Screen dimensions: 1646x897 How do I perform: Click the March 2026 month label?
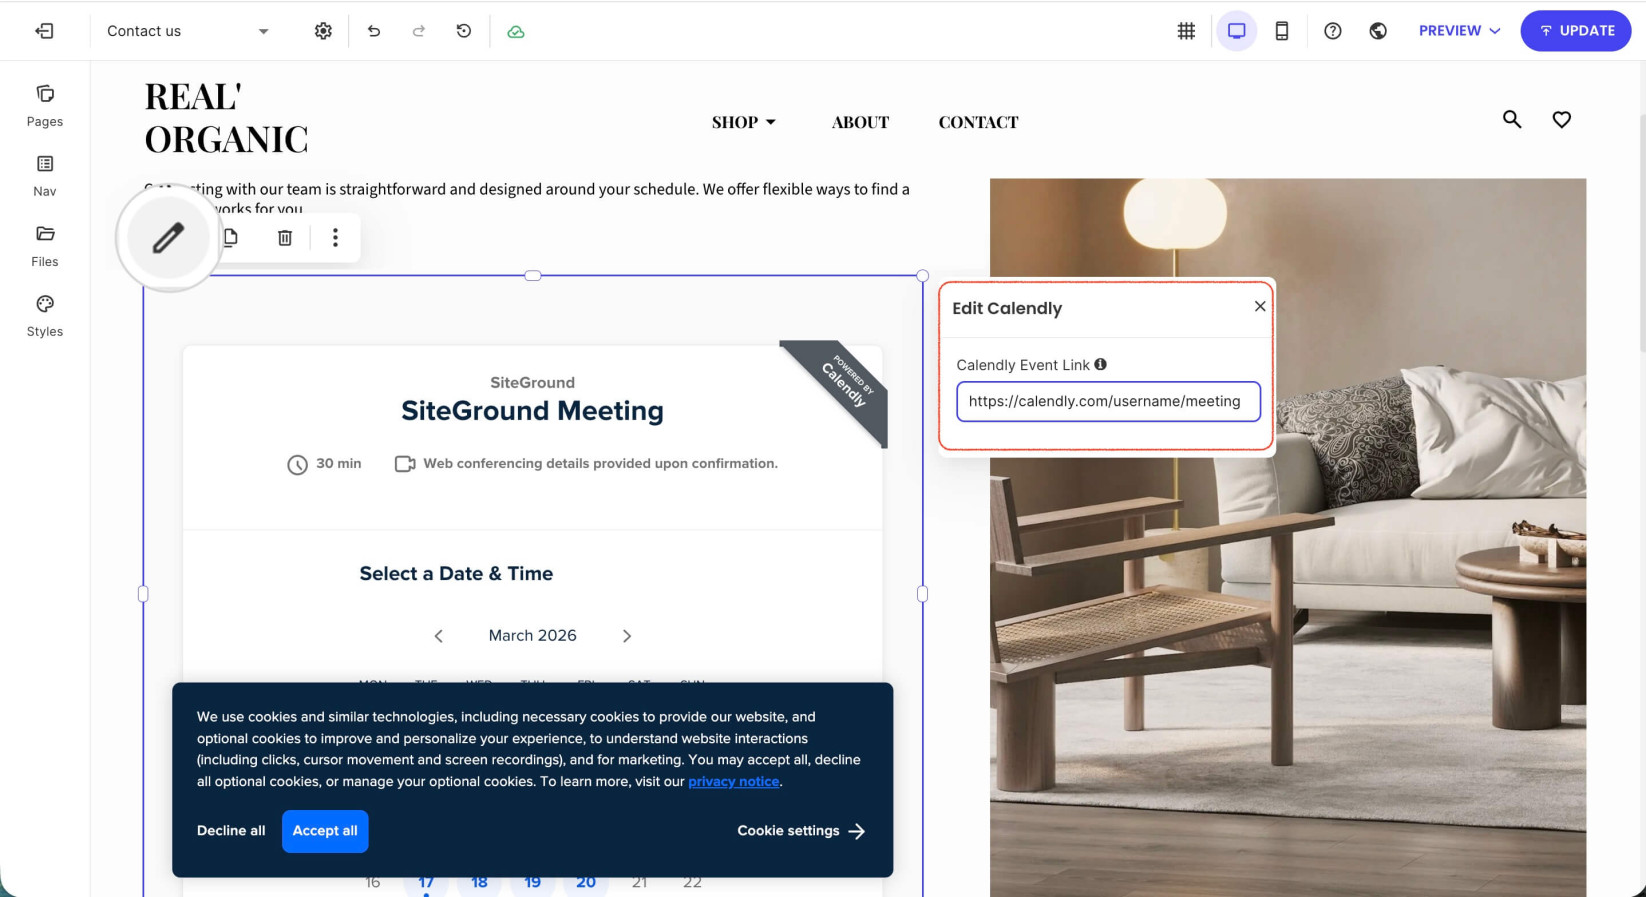coord(533,636)
